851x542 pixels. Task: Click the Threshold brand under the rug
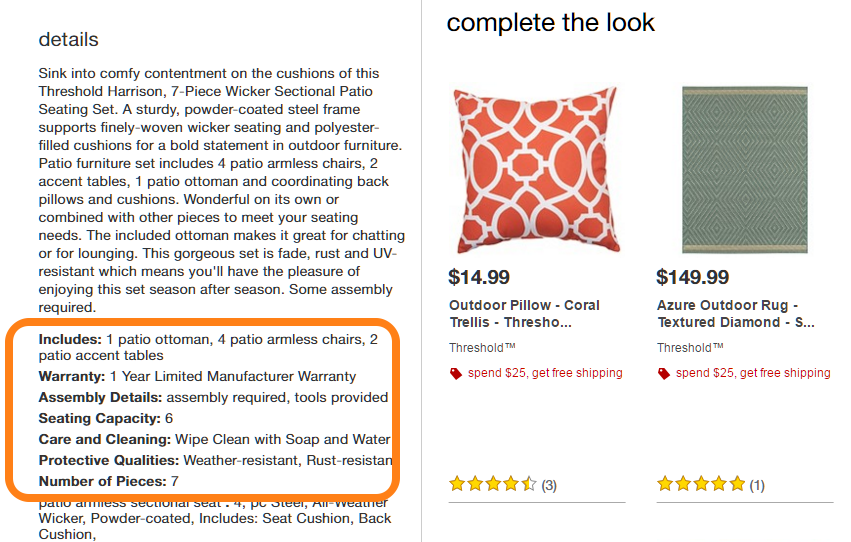[690, 348]
